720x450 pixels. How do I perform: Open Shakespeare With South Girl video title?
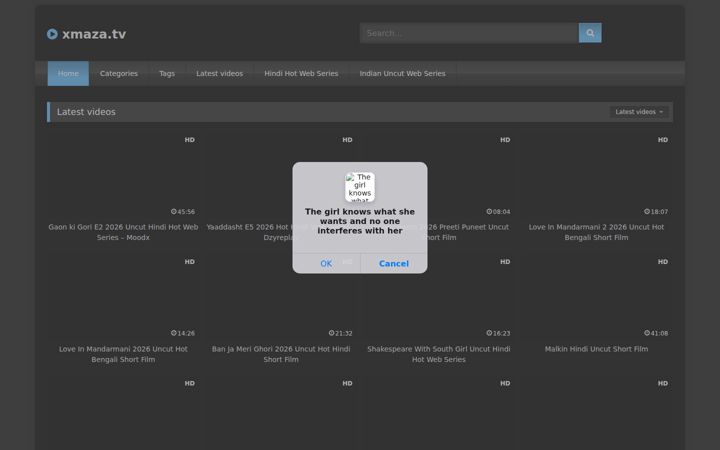439,354
